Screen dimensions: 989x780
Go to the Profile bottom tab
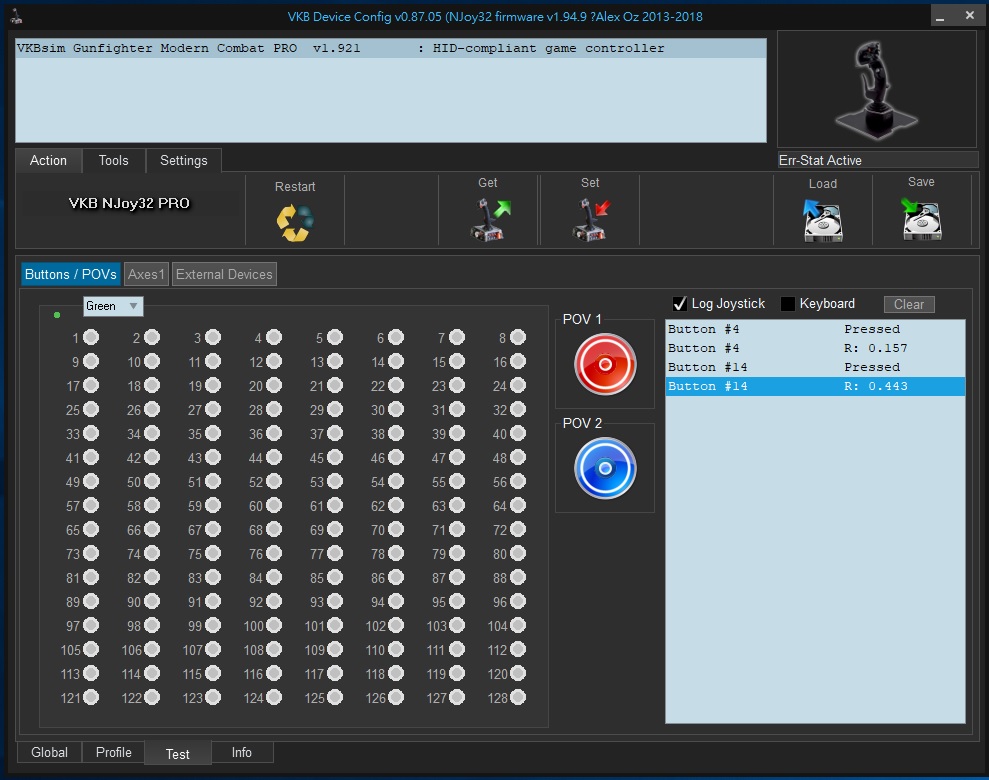(114, 752)
